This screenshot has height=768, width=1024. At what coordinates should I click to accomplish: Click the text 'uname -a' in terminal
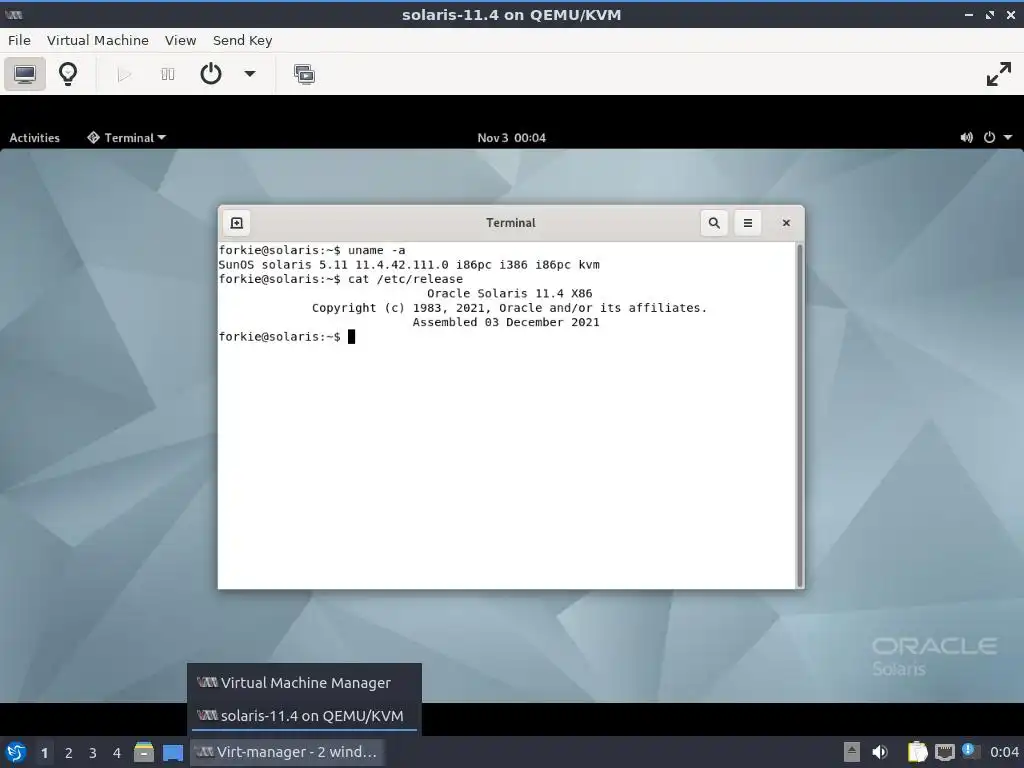tap(376, 250)
